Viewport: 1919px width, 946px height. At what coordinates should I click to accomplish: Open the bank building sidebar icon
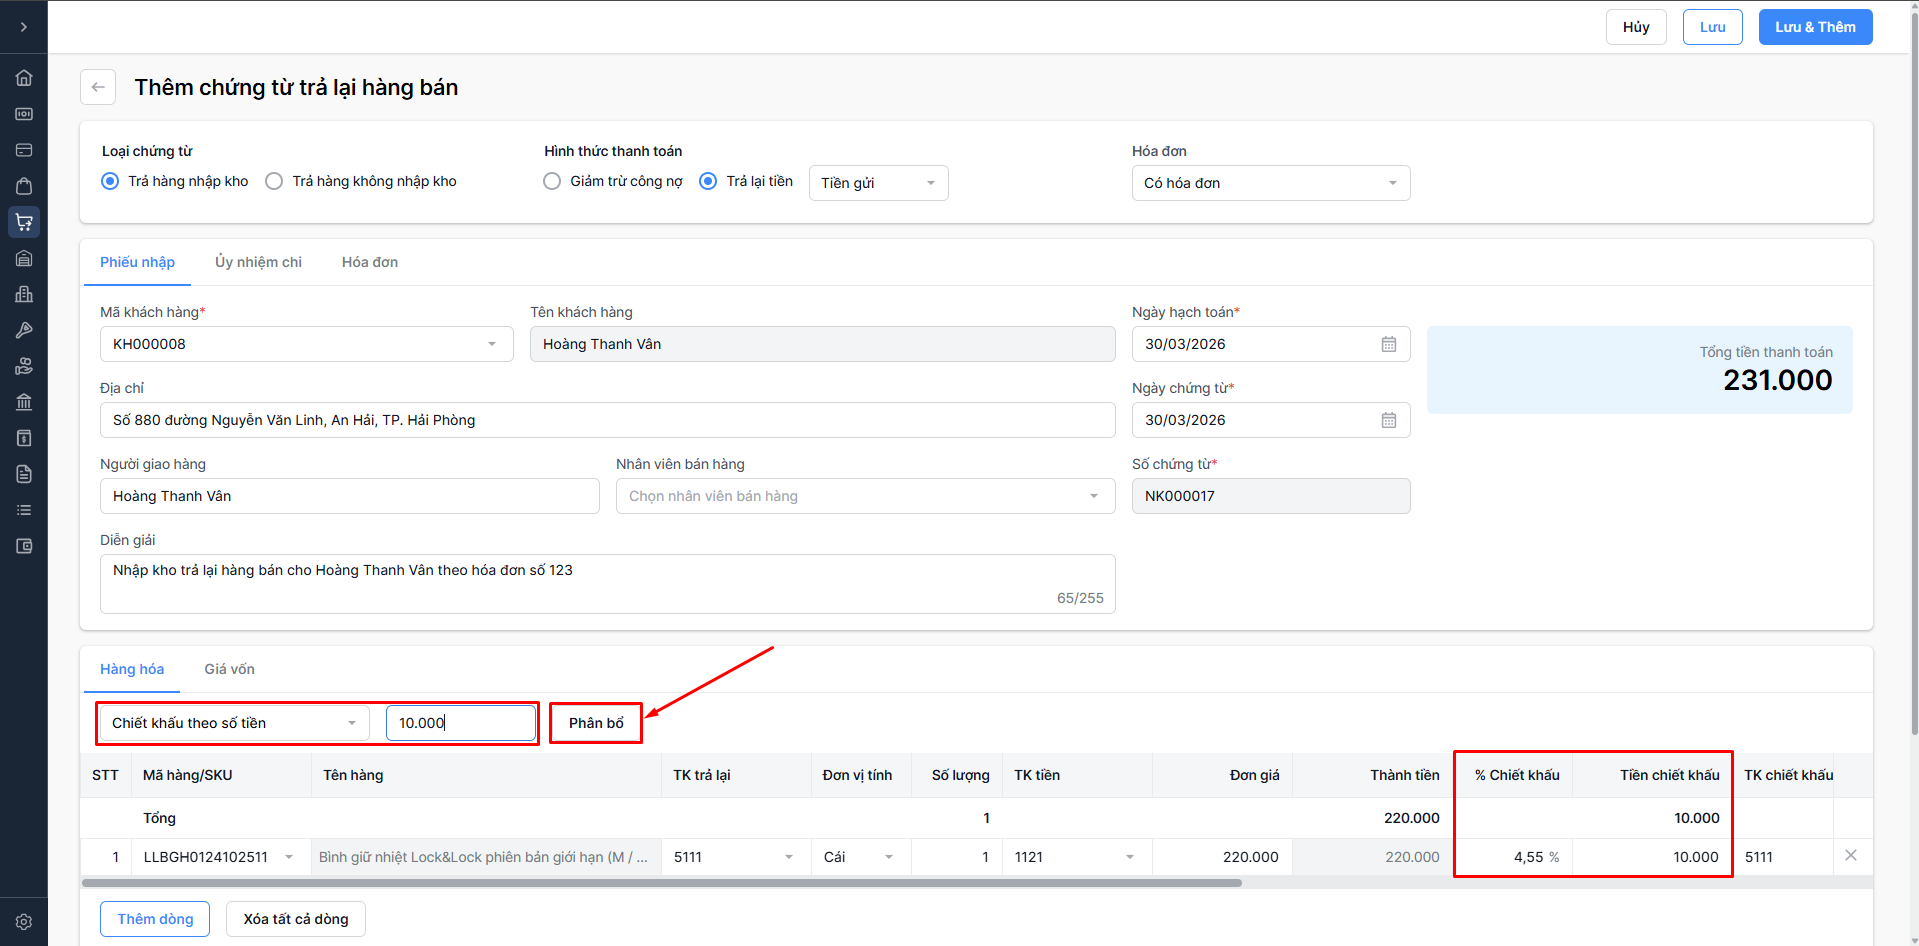coord(24,402)
